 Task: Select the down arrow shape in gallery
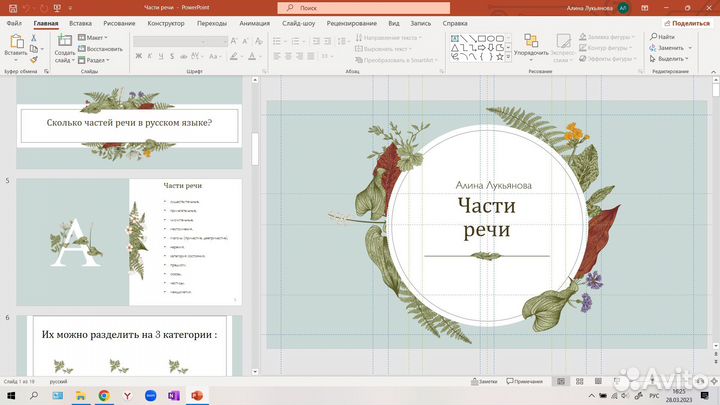click(x=491, y=48)
